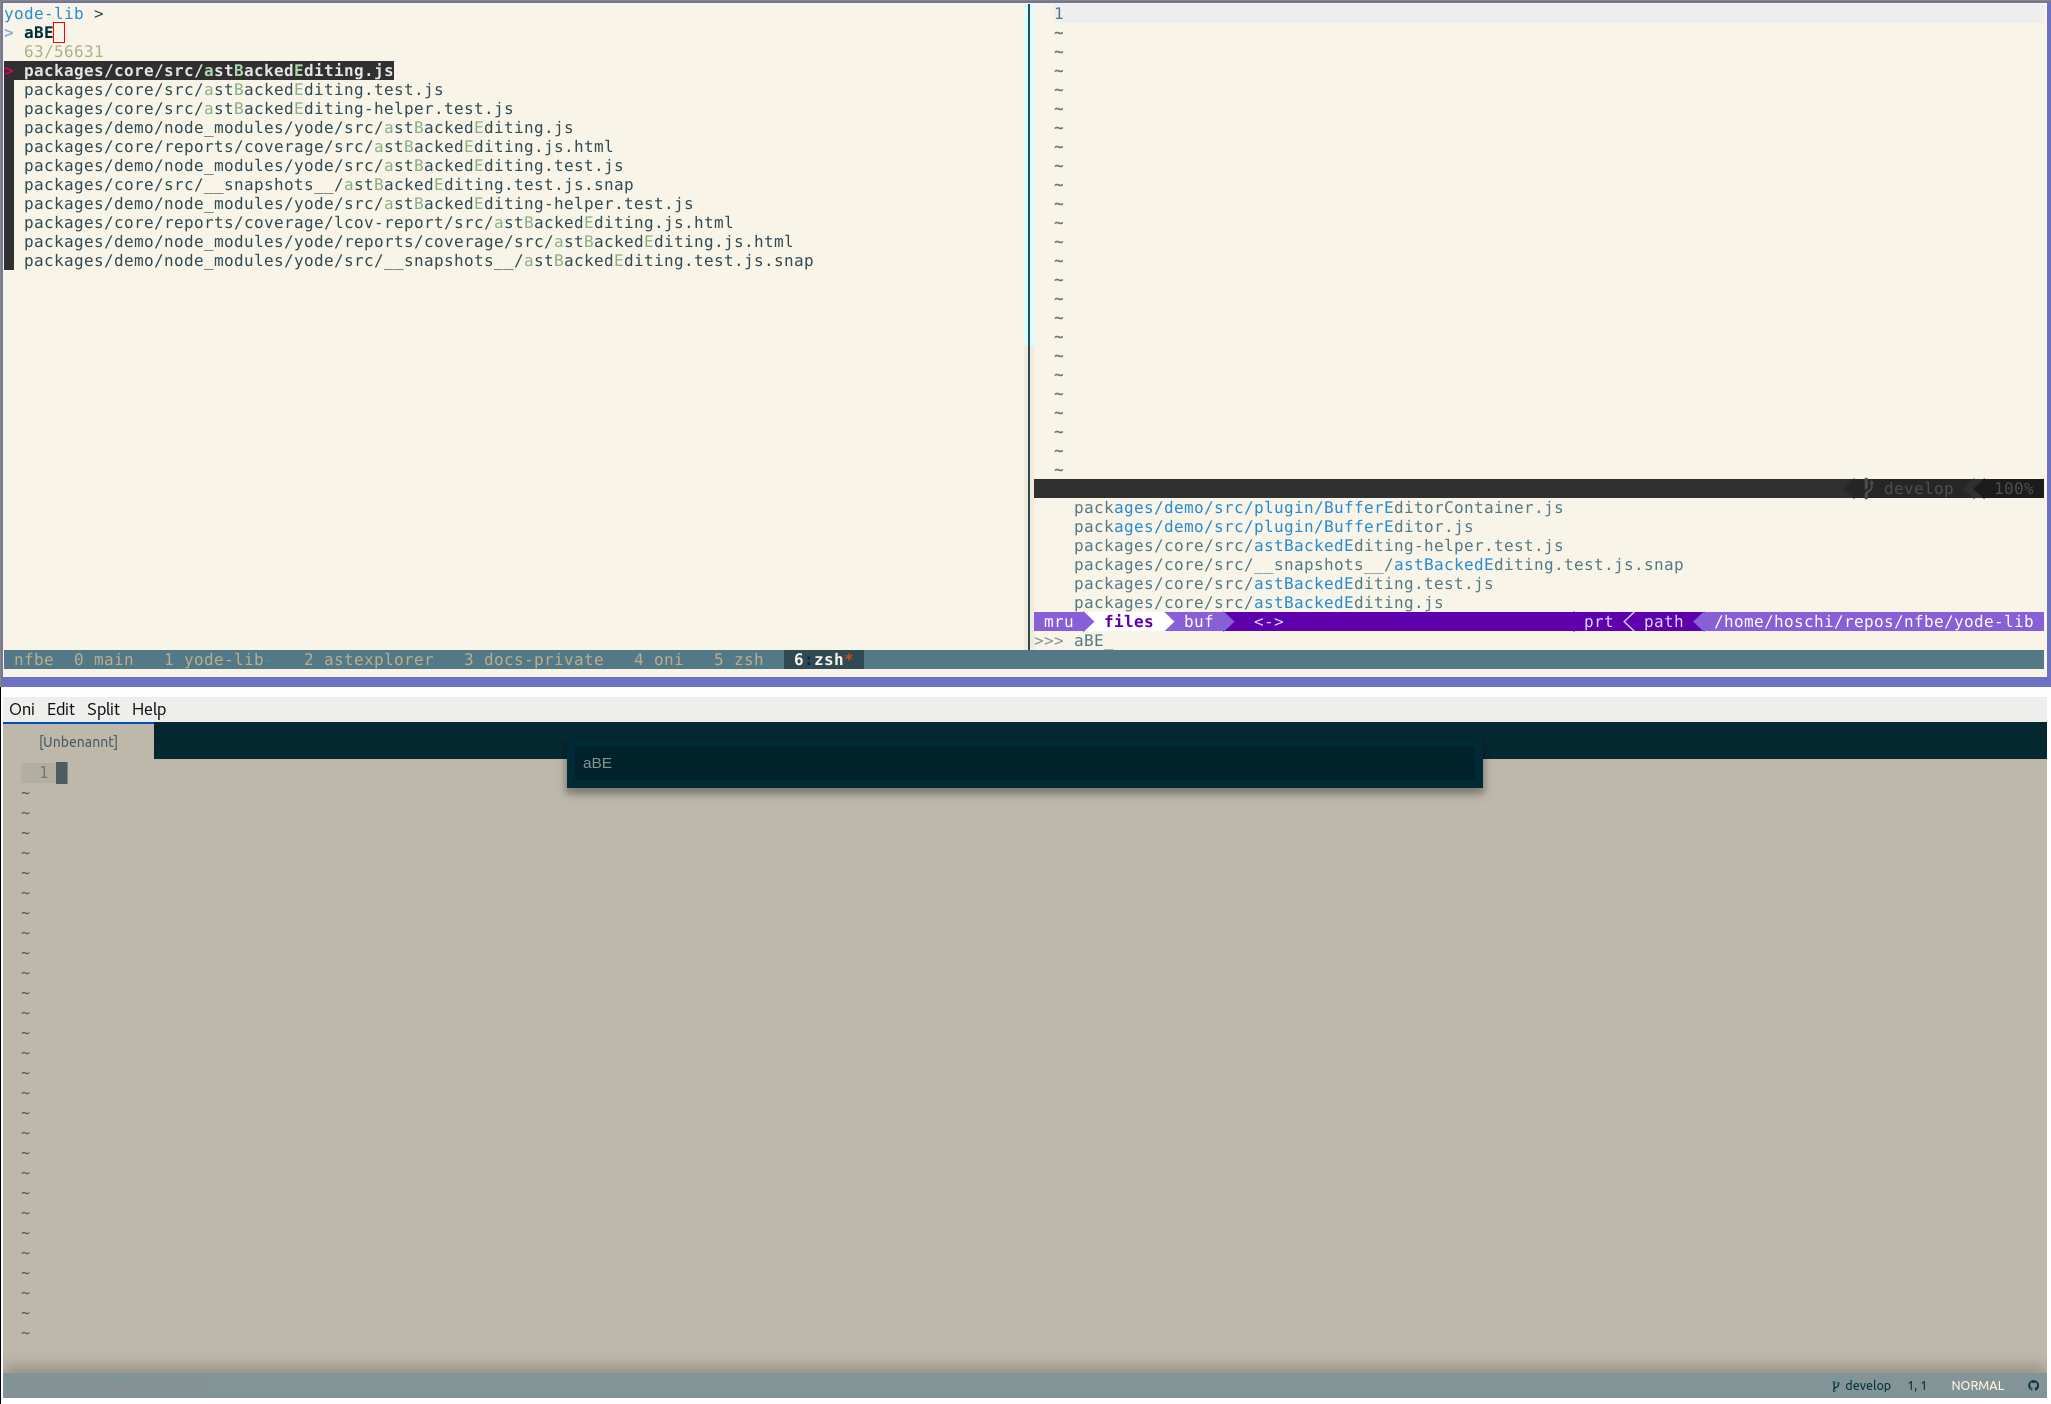Open the Oni menu
This screenshot has width=2051, height=1404.
[x=22, y=709]
